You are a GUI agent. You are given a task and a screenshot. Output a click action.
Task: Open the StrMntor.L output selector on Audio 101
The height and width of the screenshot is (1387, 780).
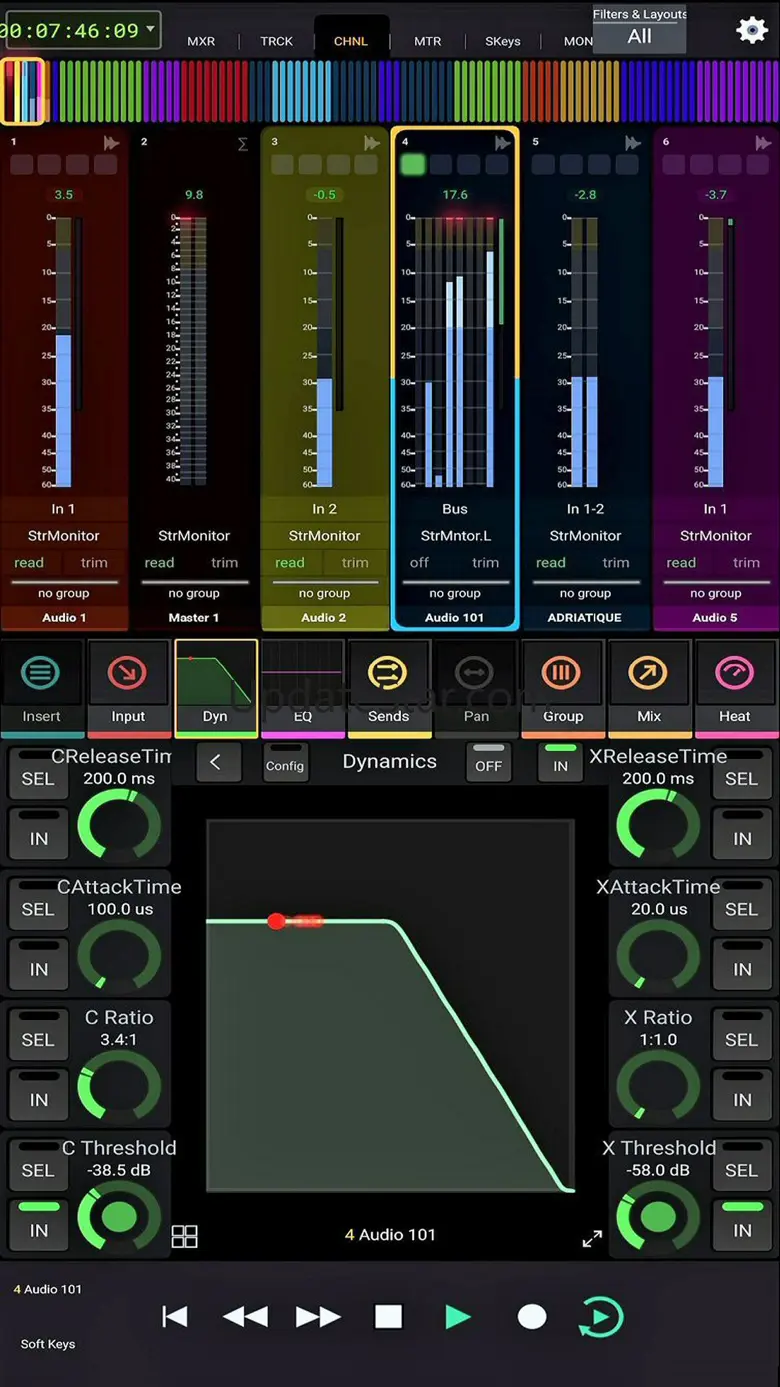point(455,536)
